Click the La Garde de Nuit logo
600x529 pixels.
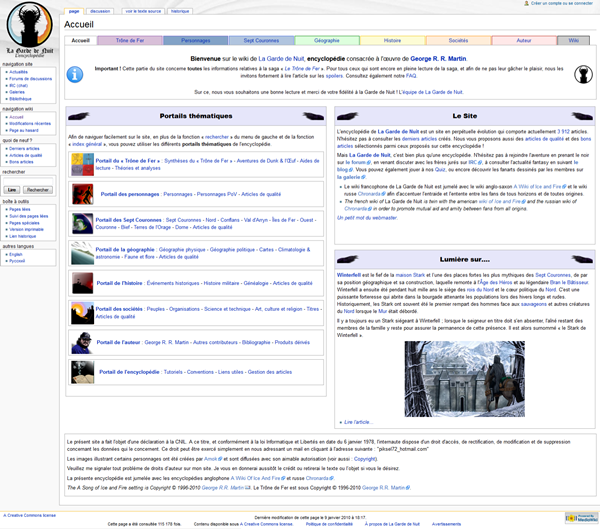coord(29,30)
